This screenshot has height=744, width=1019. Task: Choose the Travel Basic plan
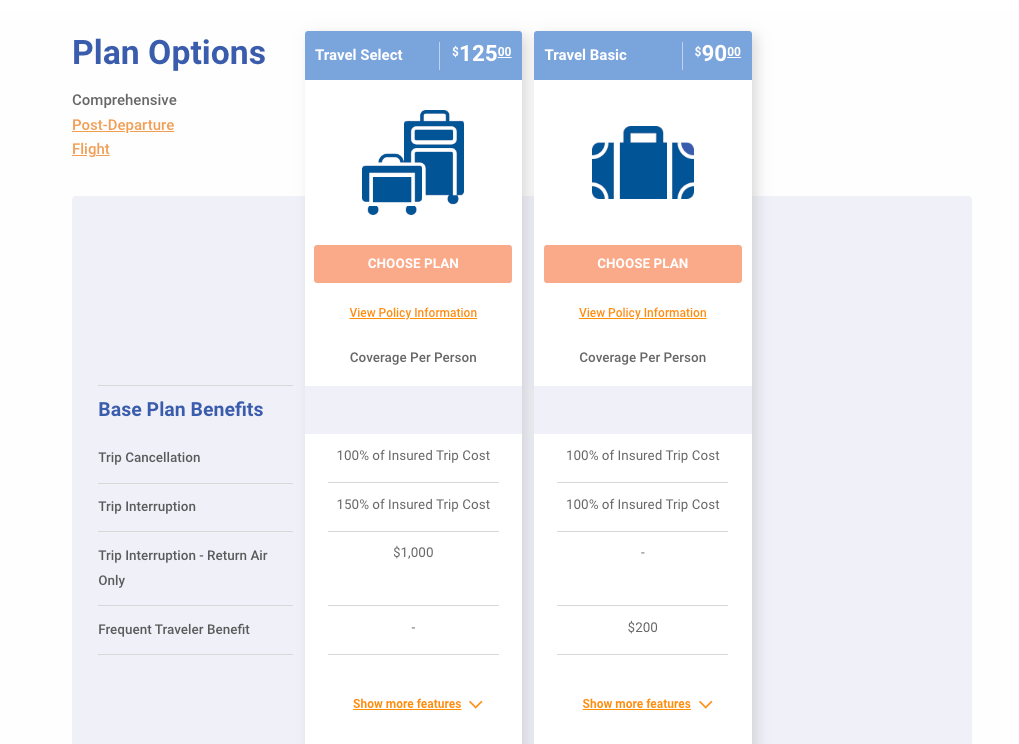(x=642, y=263)
